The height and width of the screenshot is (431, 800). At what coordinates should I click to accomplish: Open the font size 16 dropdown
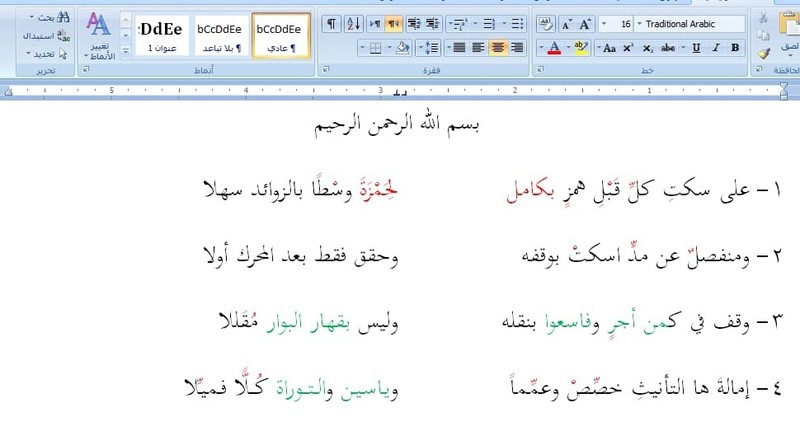620,23
